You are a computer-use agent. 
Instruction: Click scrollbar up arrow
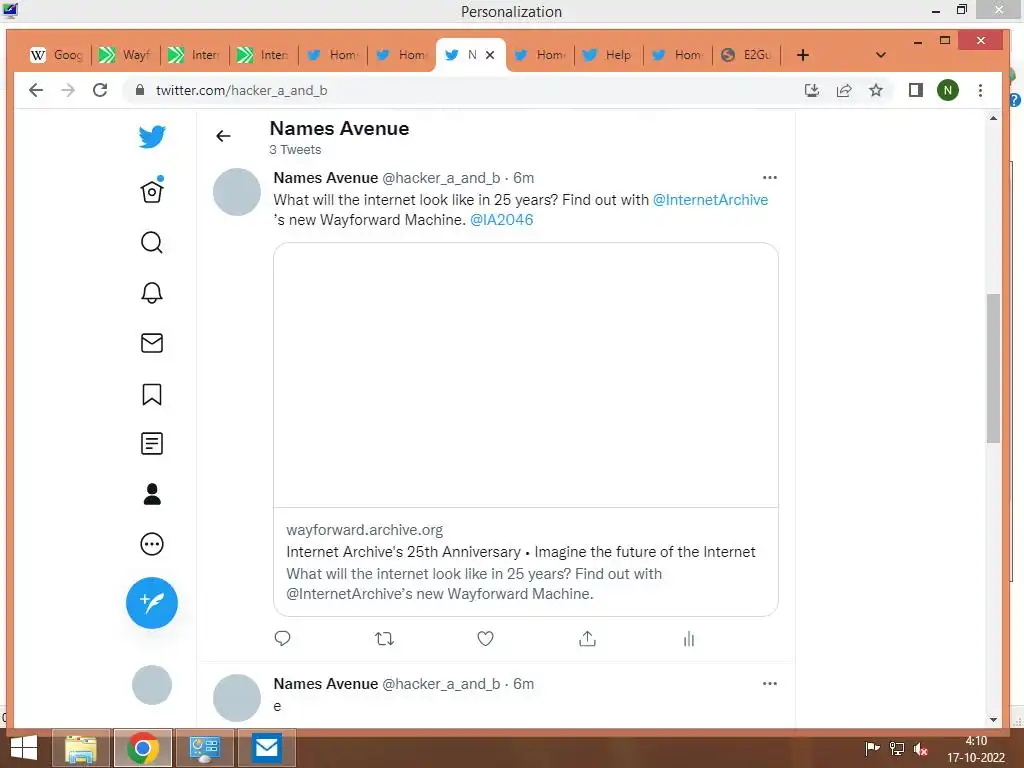(993, 118)
